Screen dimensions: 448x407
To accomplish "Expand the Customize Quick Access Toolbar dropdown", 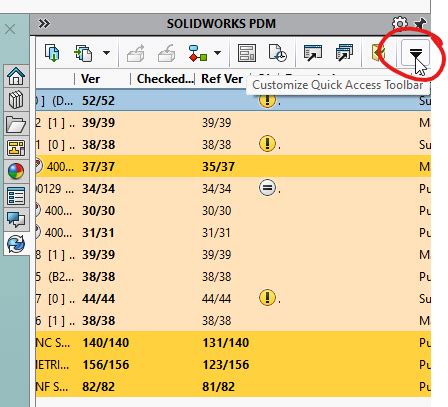I will click(415, 53).
